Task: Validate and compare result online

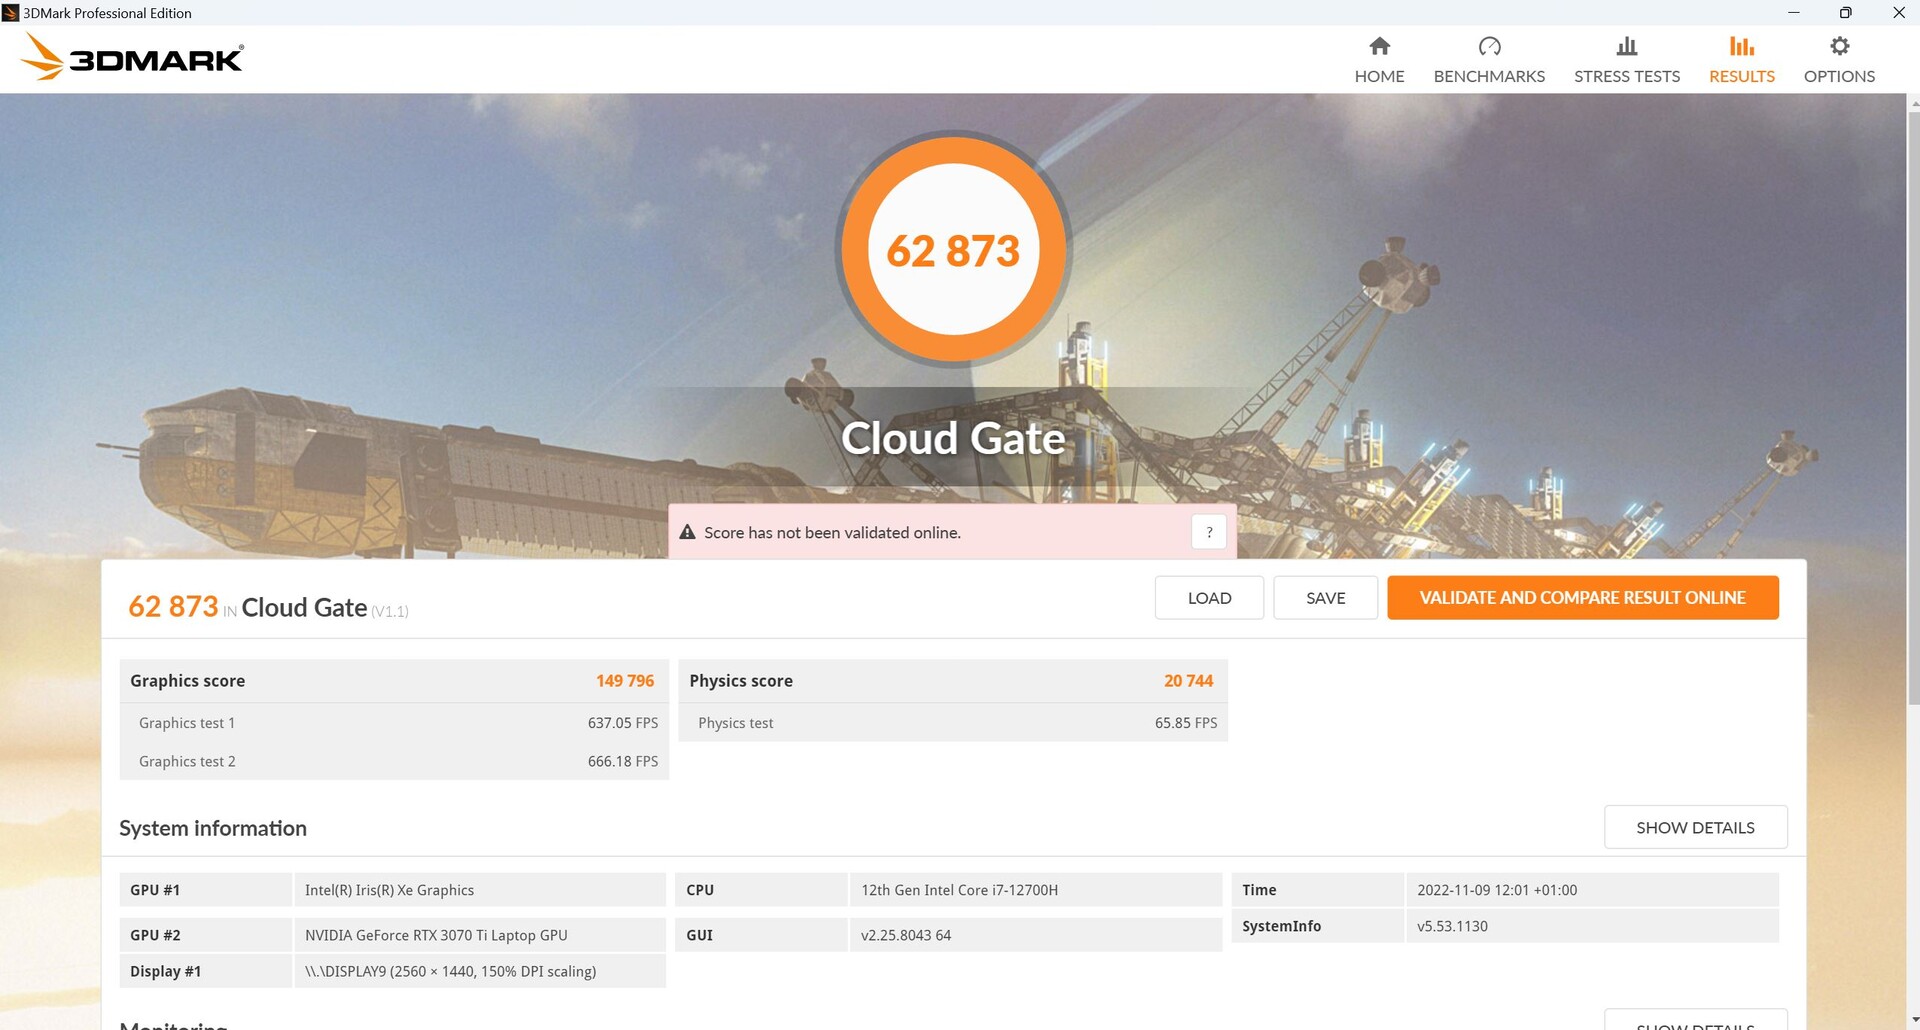Action: click(x=1582, y=598)
